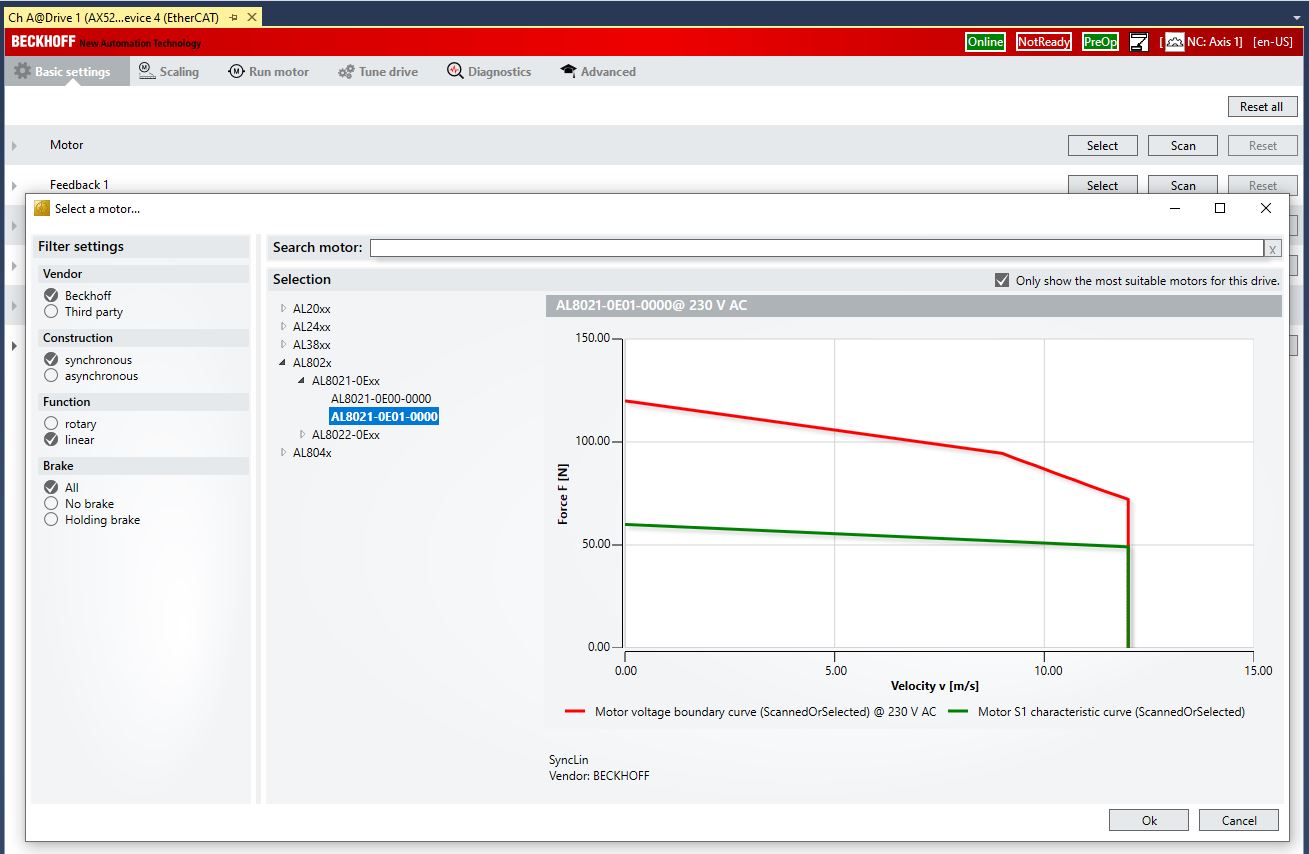Select motor AL8021-0E01-0000 in tree
Viewport: 1309px width, 854px height.
tap(384, 417)
